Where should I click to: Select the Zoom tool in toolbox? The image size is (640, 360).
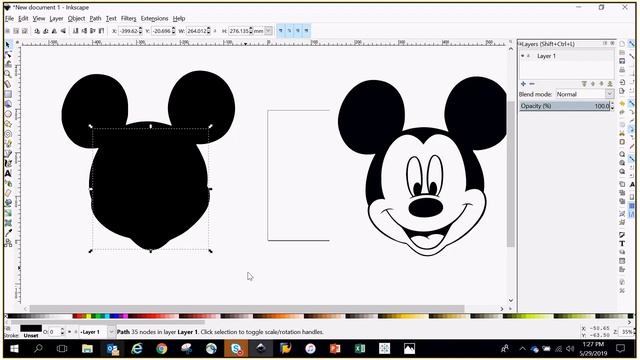point(8,74)
